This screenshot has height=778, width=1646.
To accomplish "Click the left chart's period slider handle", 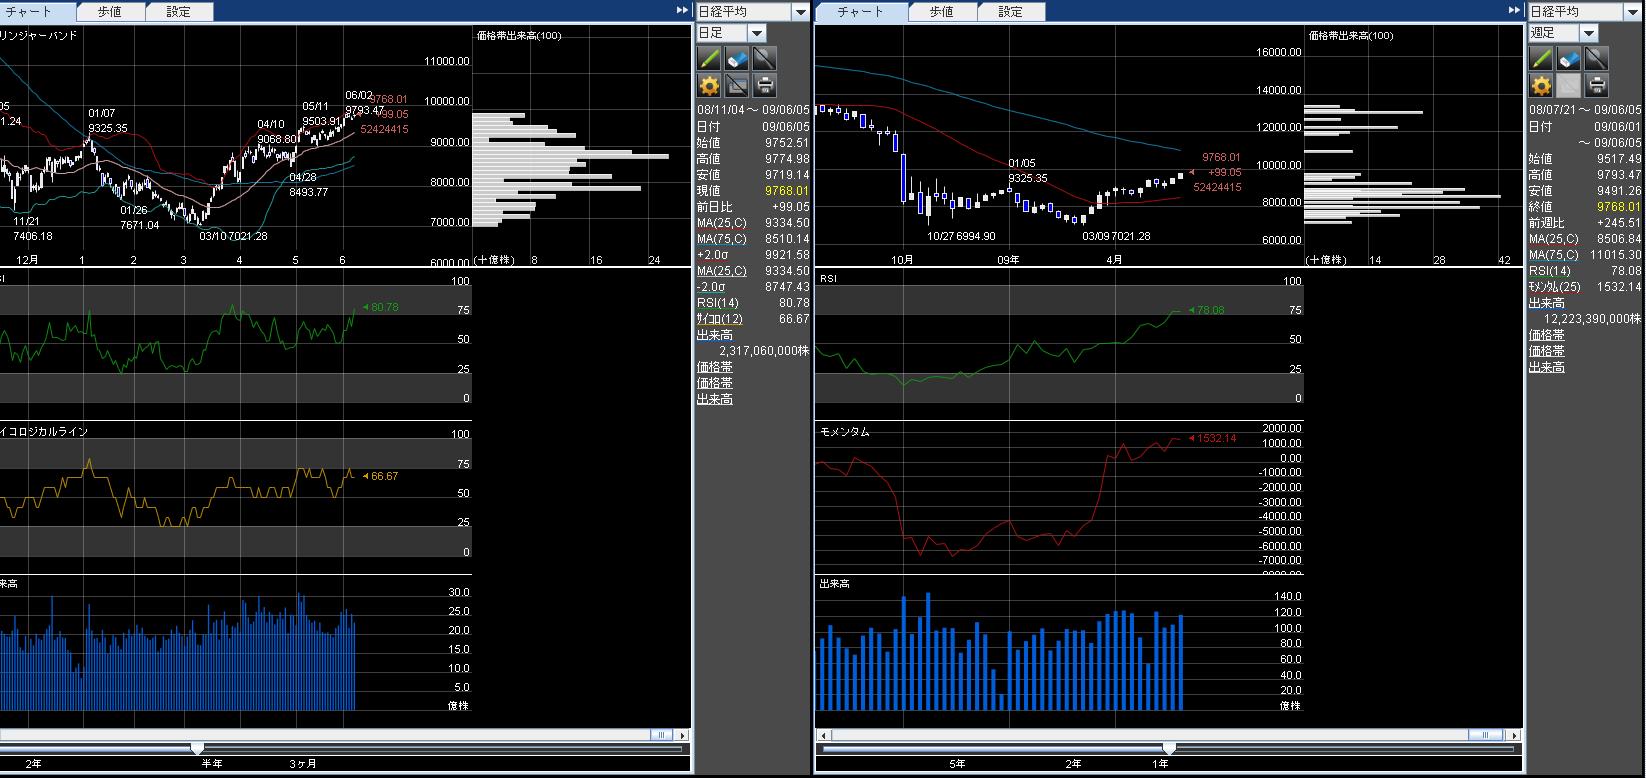I will point(197,748).
